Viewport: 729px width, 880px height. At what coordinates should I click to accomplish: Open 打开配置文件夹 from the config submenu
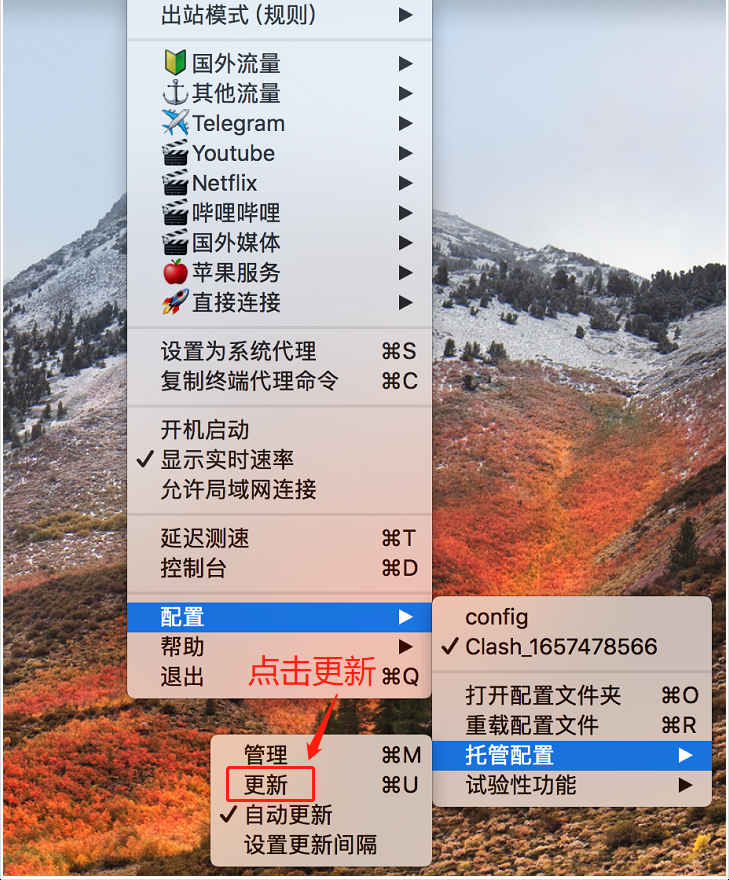[572, 695]
